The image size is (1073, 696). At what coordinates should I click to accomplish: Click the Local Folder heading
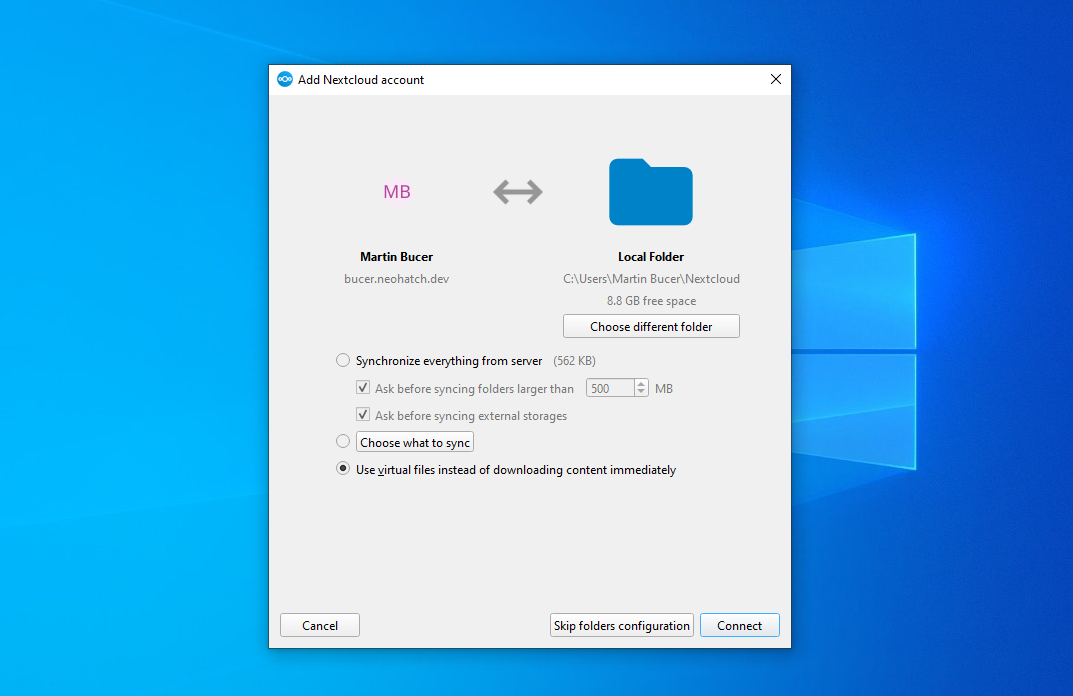(x=651, y=257)
